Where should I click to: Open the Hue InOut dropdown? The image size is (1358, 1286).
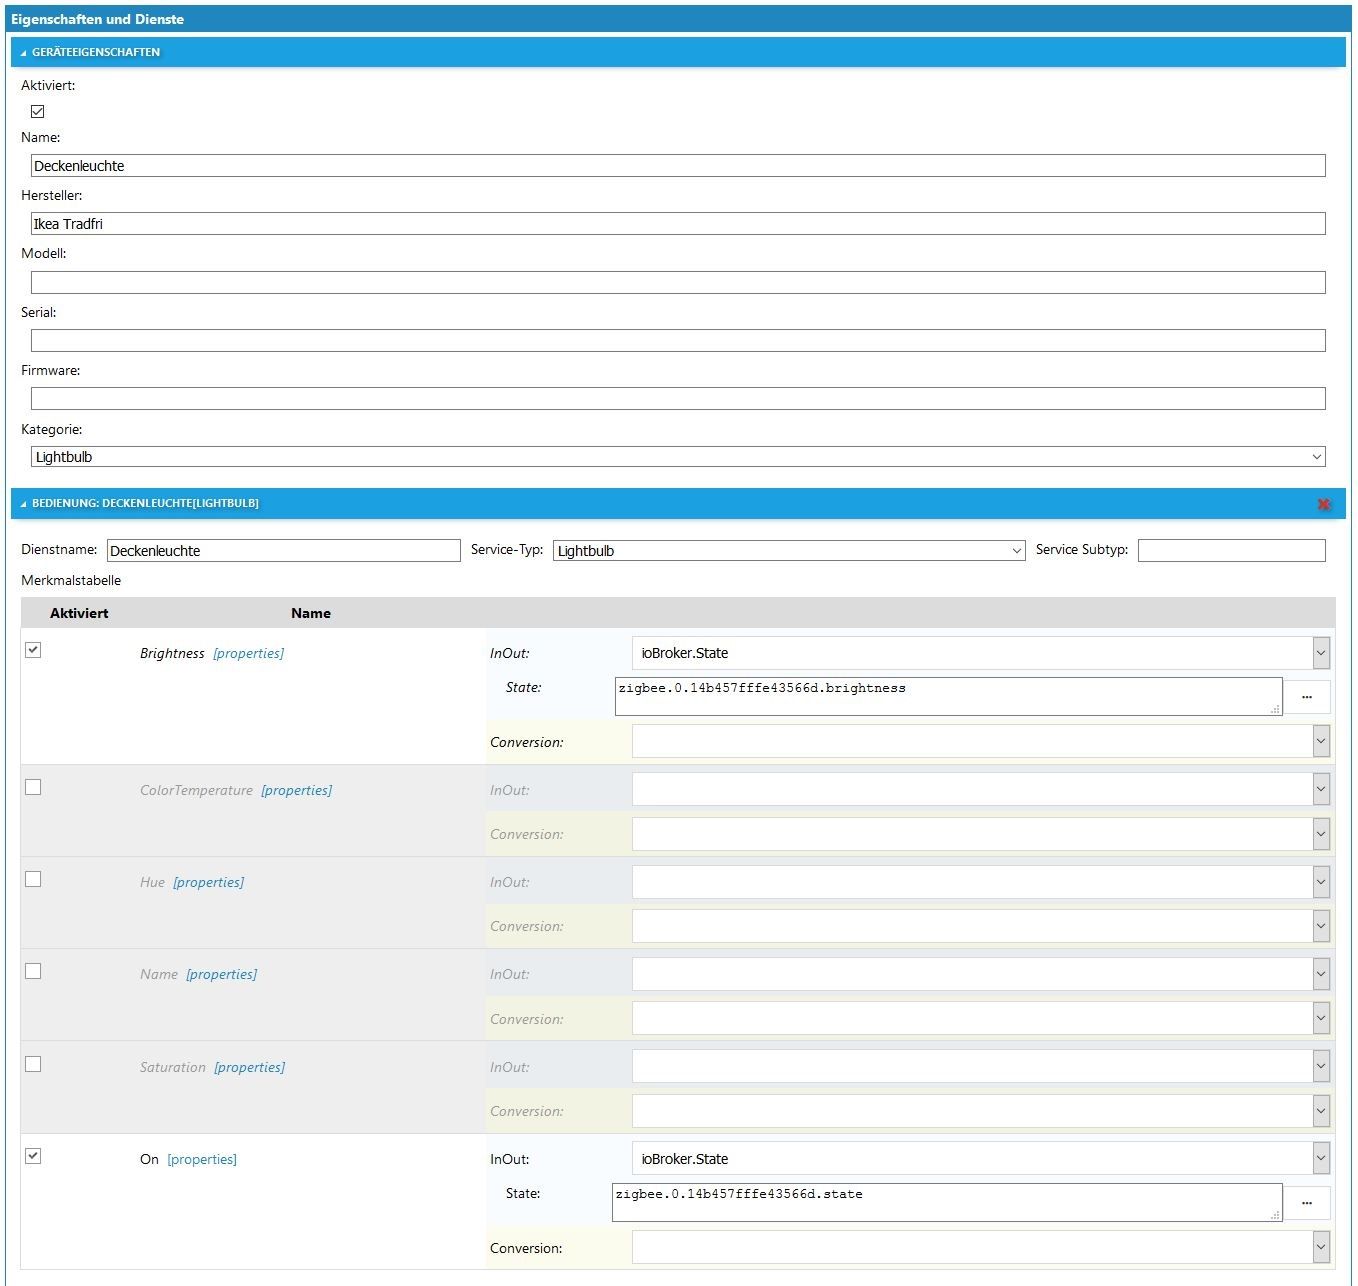click(981, 882)
